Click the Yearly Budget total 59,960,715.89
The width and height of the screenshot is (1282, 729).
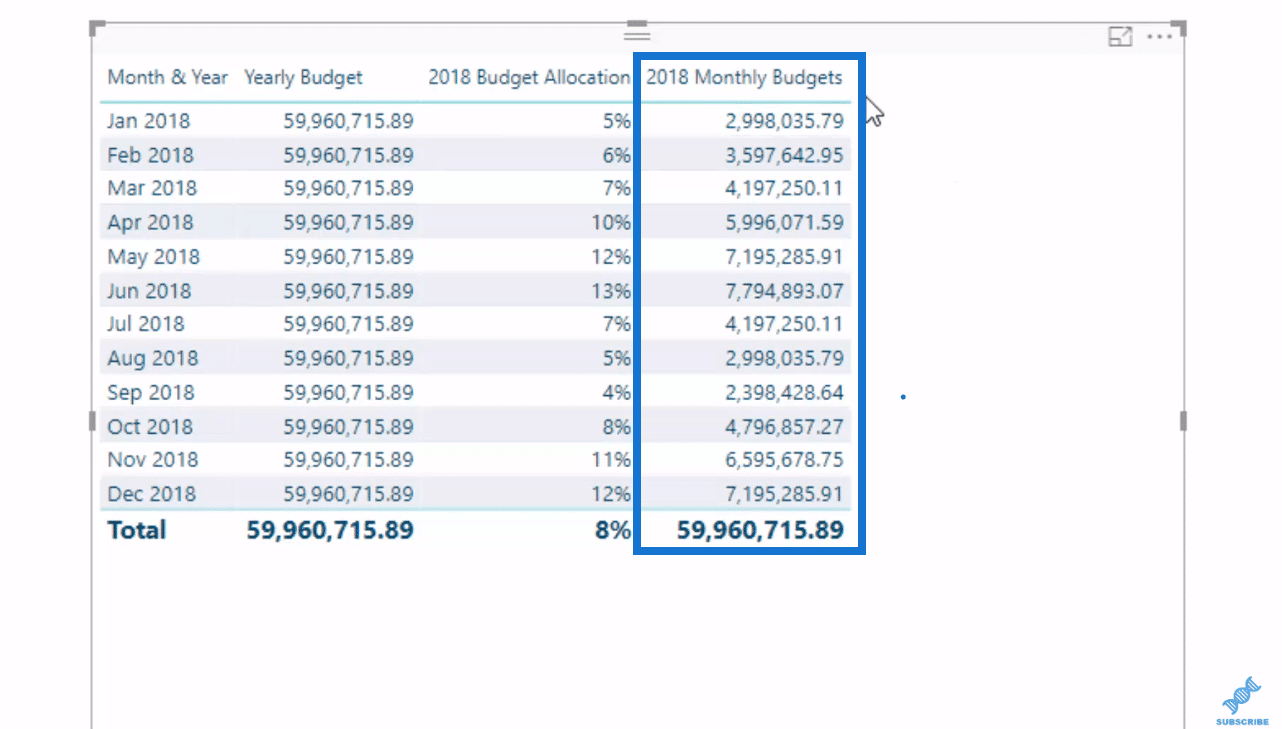(x=330, y=529)
